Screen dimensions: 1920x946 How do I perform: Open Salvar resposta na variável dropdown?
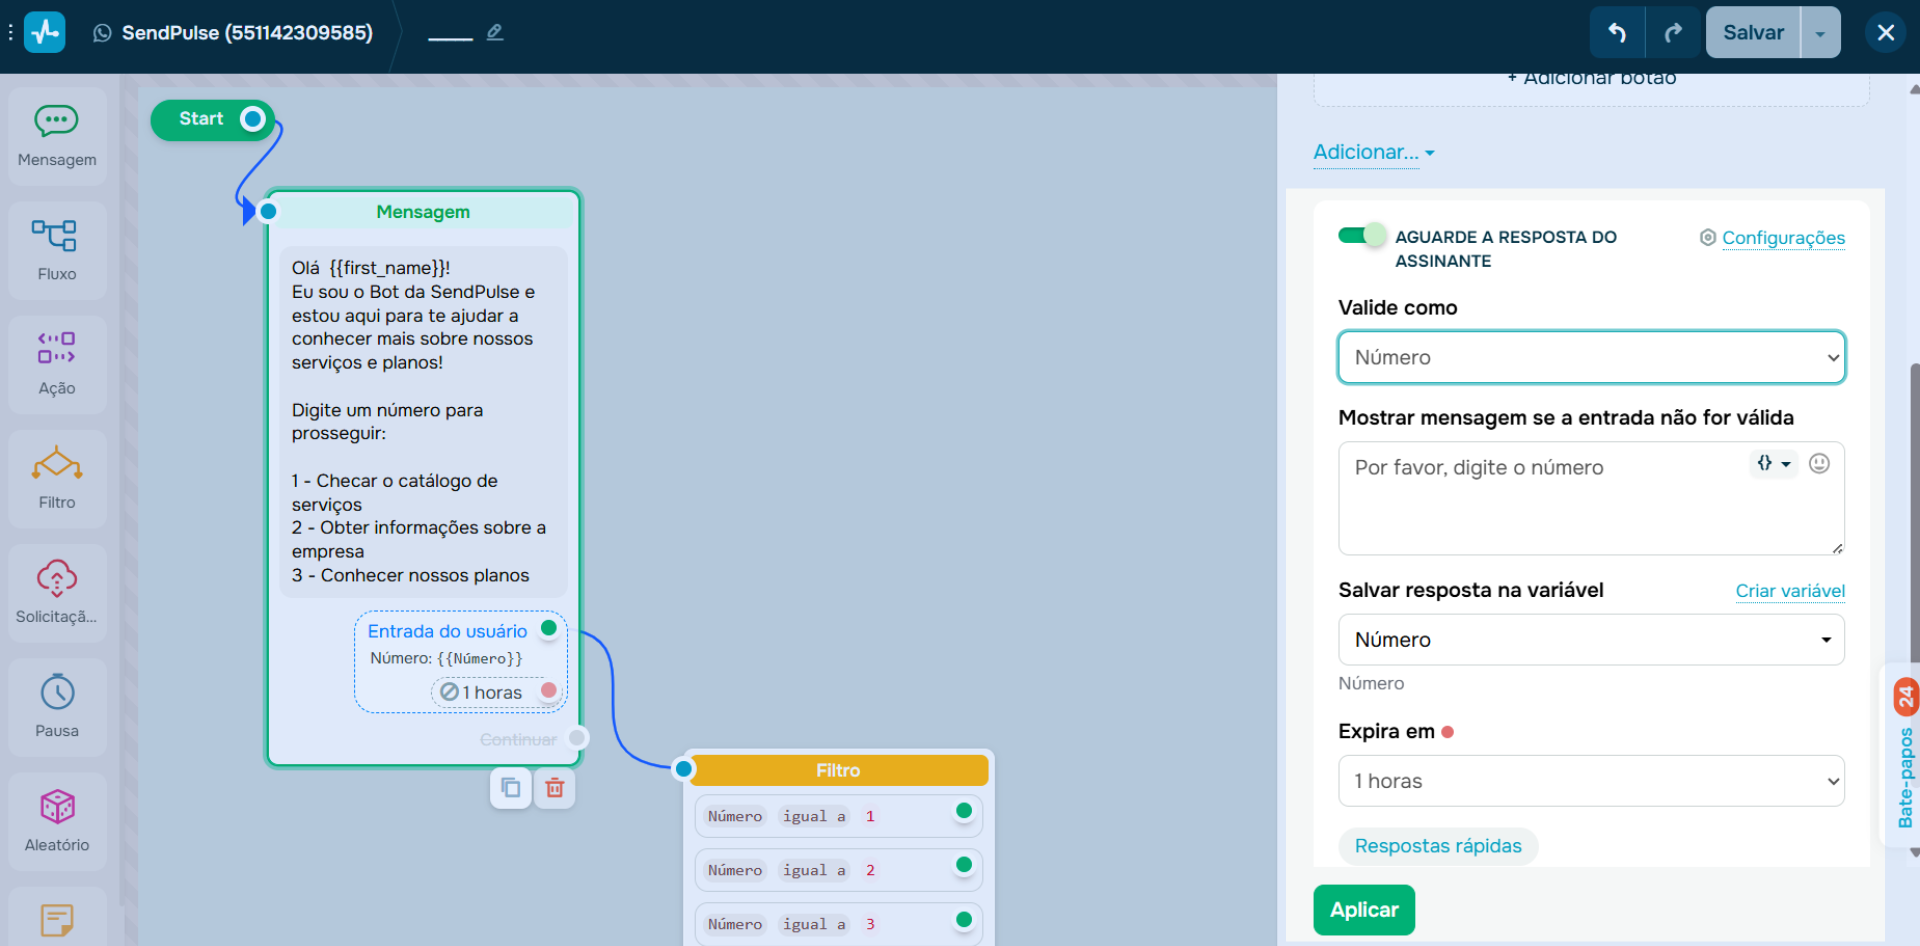click(1591, 640)
